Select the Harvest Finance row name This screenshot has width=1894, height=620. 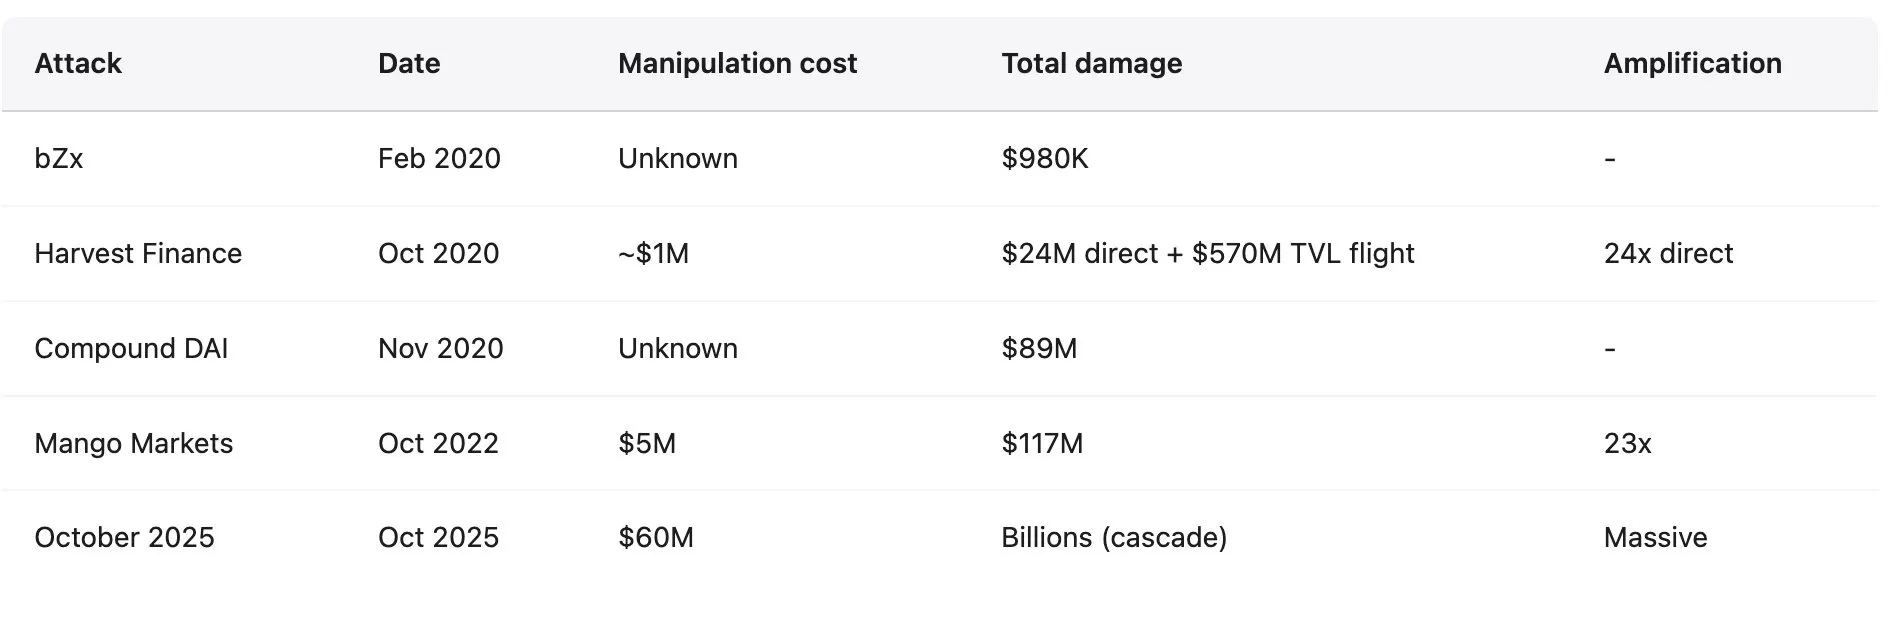[138, 254]
